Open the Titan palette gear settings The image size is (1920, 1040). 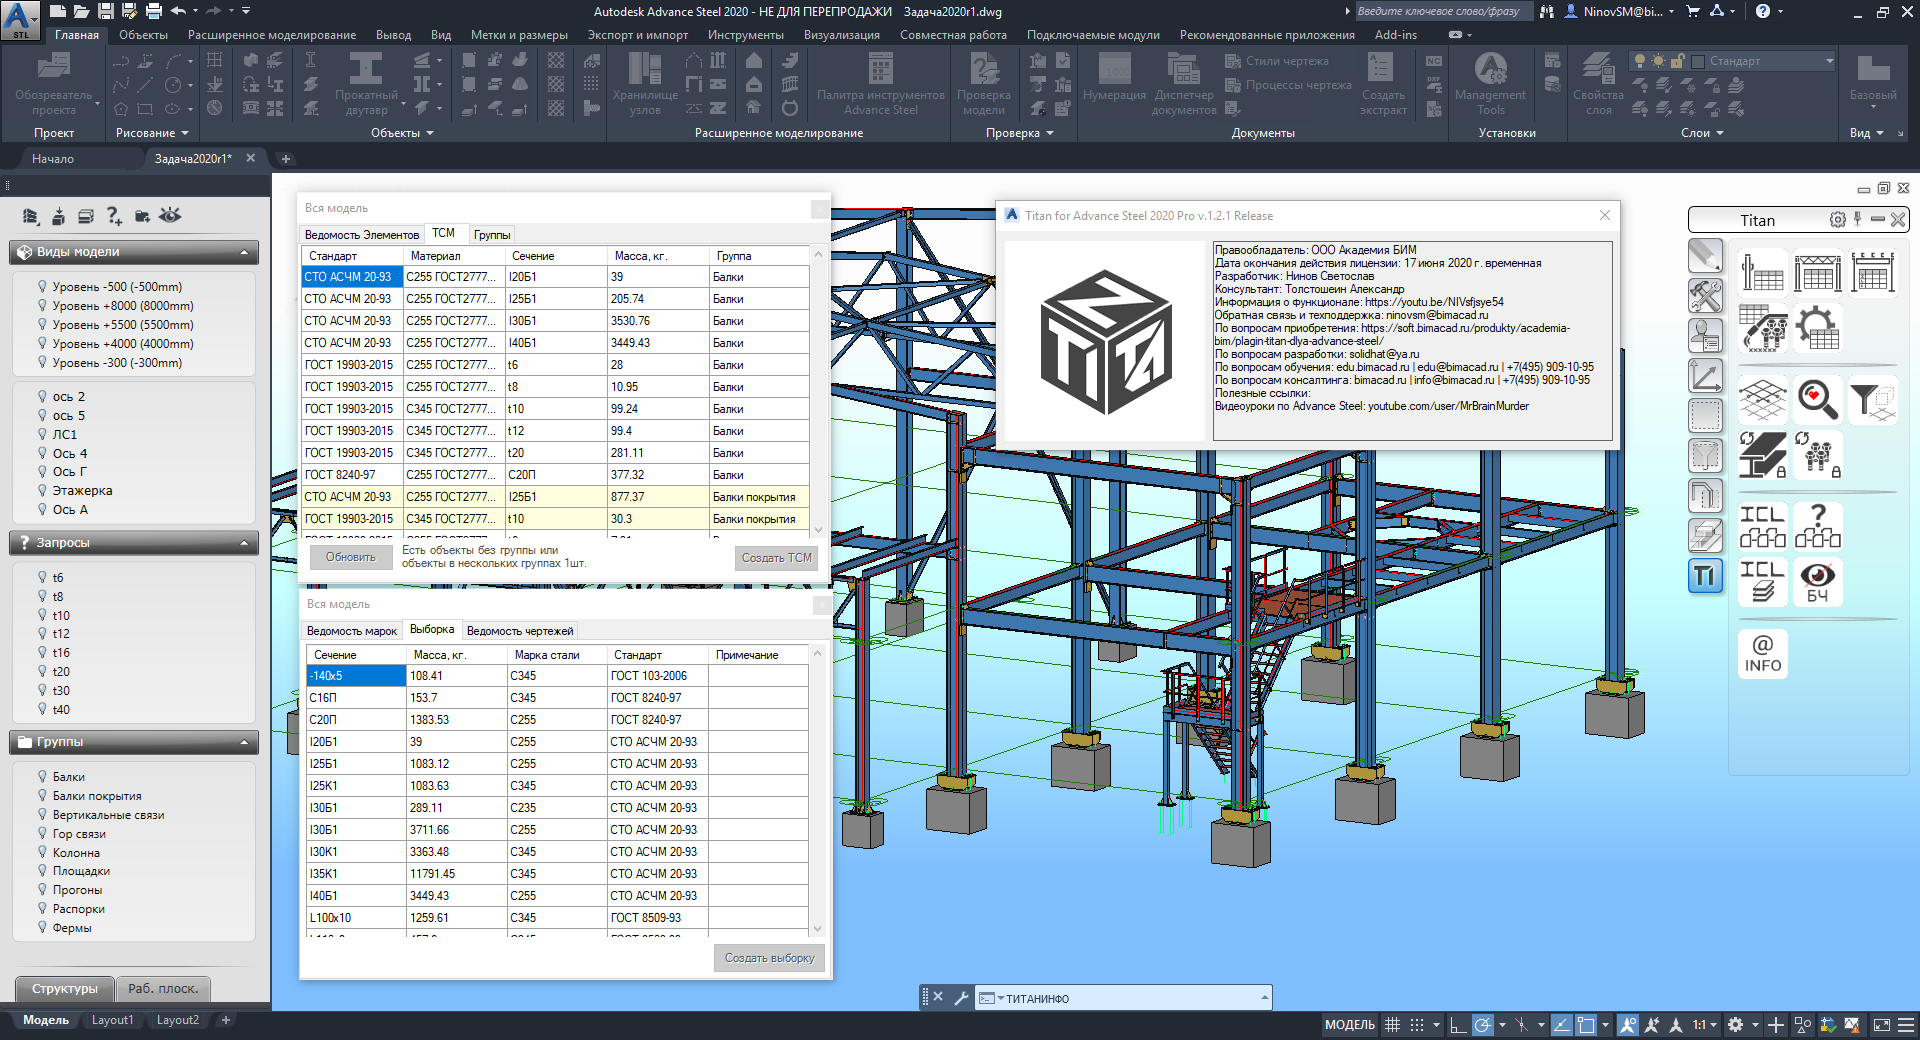(x=1837, y=220)
